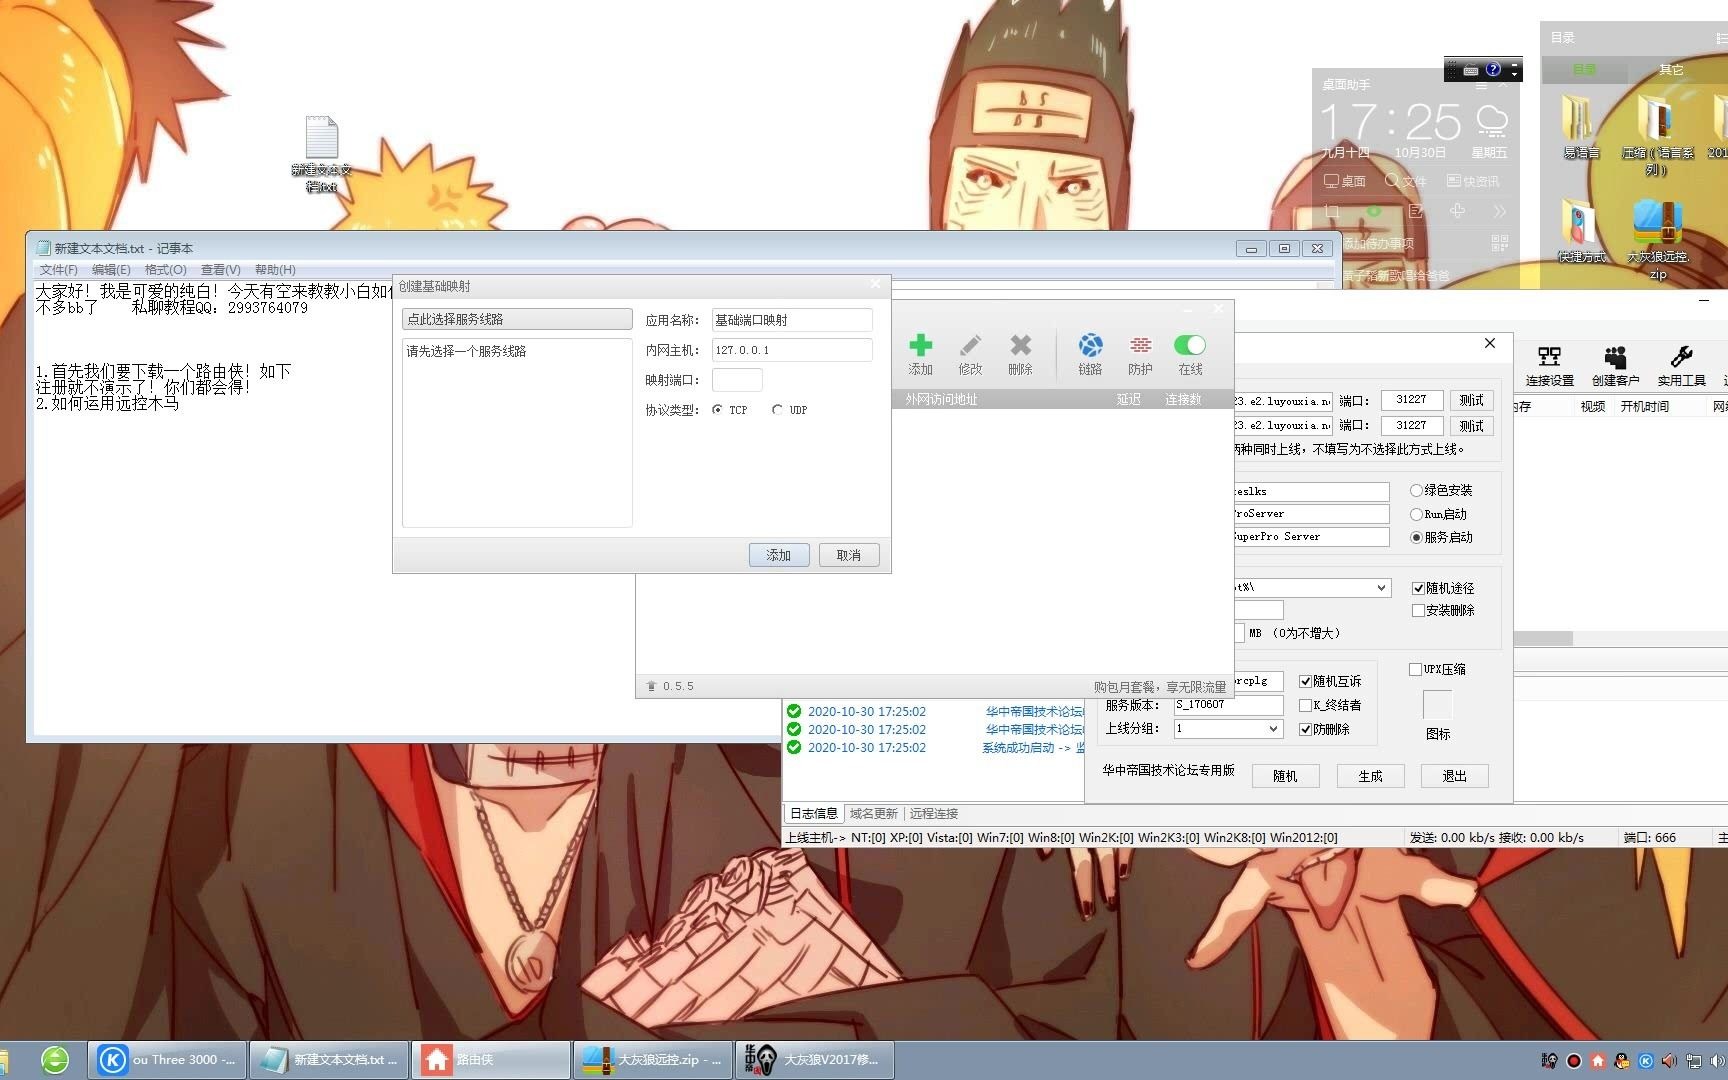The image size is (1728, 1080).
Task: Click the first 测试 button beside port 31227
Action: pos(1471,400)
